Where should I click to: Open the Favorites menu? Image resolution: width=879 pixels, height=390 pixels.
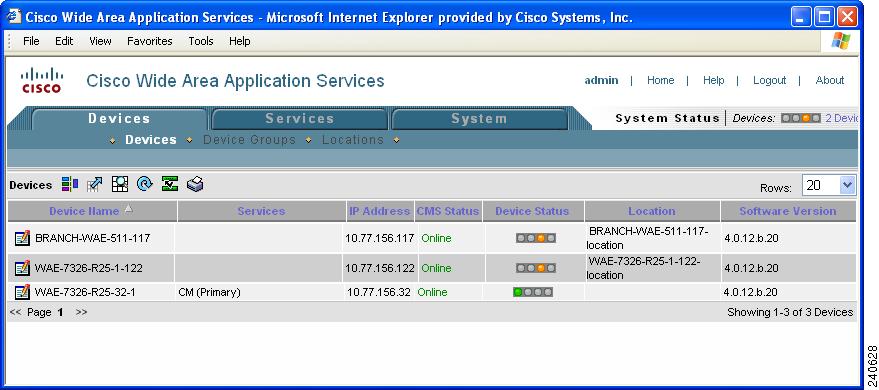point(150,41)
